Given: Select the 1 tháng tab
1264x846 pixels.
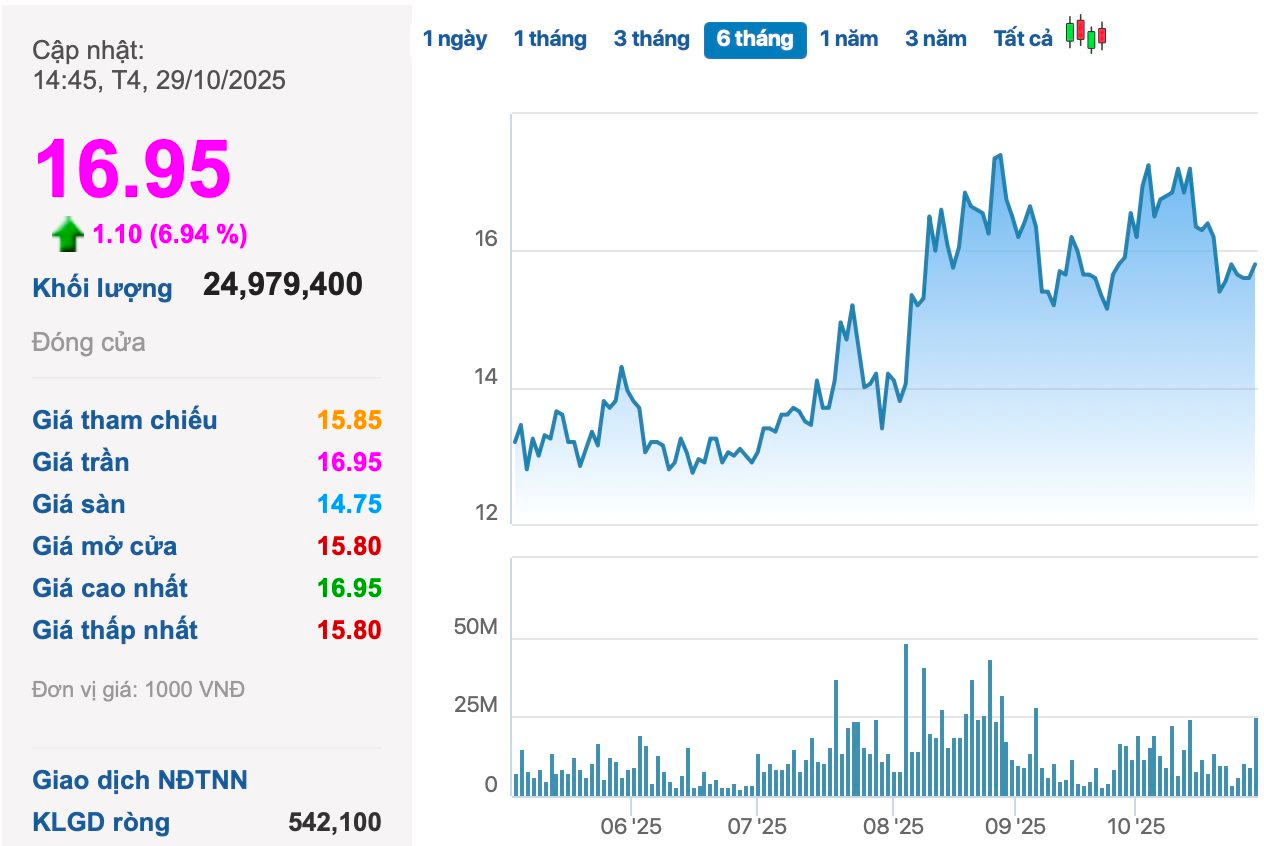Looking at the screenshot, I should (x=550, y=39).
